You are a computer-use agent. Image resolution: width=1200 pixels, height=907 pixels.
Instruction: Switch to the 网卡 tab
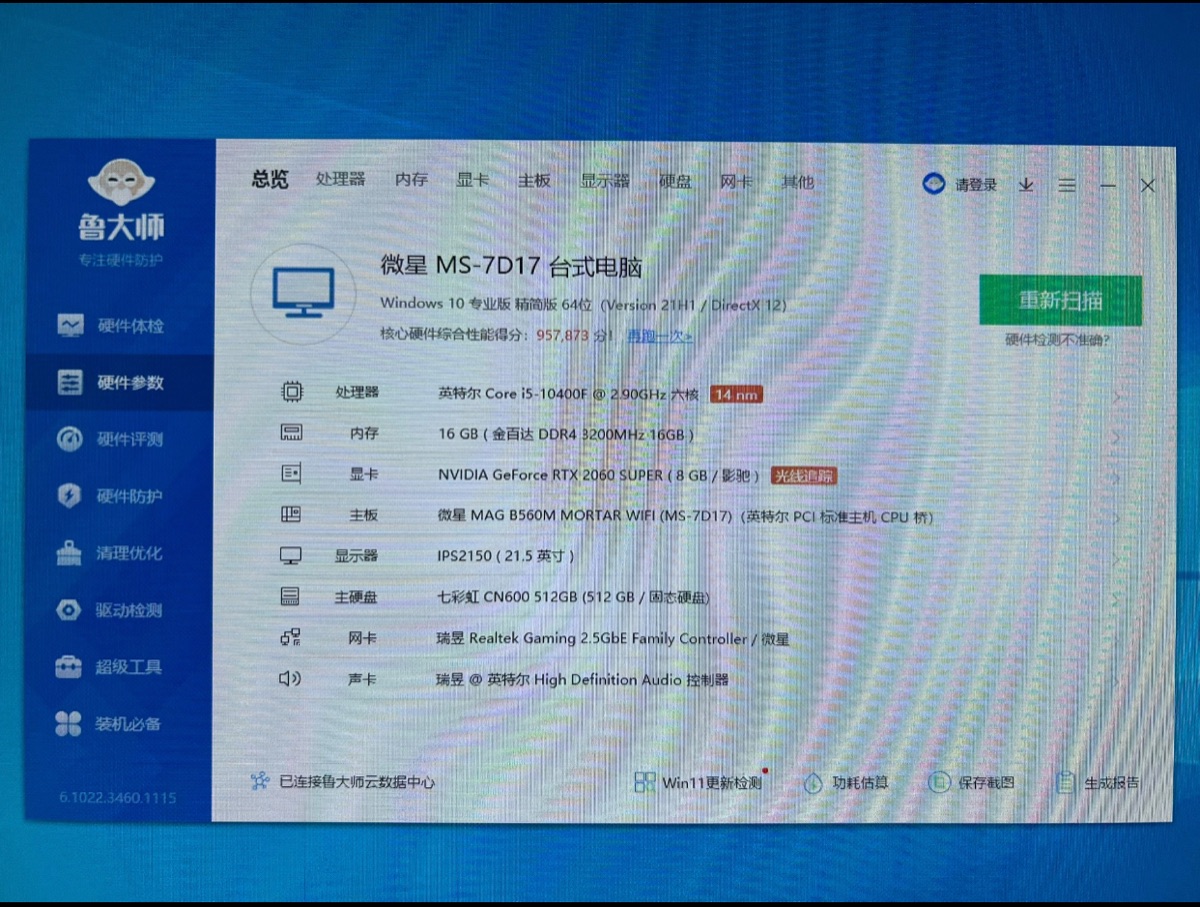pos(737,182)
